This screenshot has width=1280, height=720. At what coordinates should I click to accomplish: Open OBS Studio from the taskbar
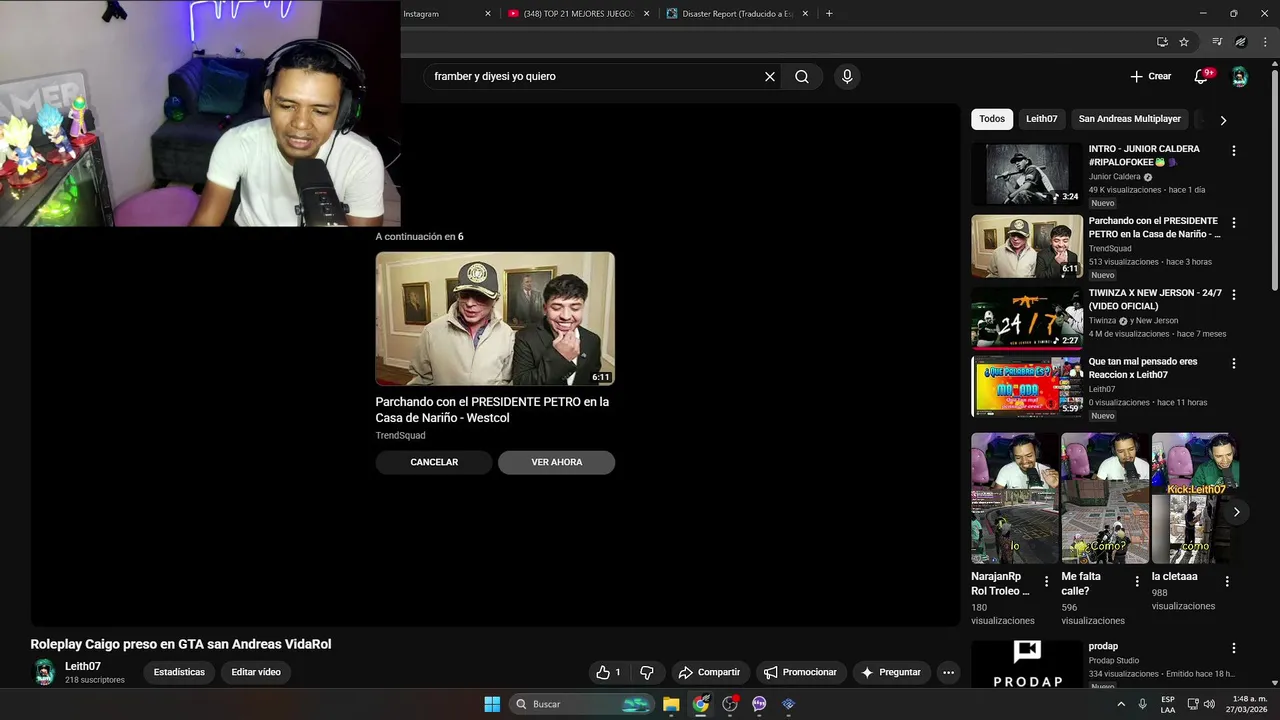click(x=730, y=704)
